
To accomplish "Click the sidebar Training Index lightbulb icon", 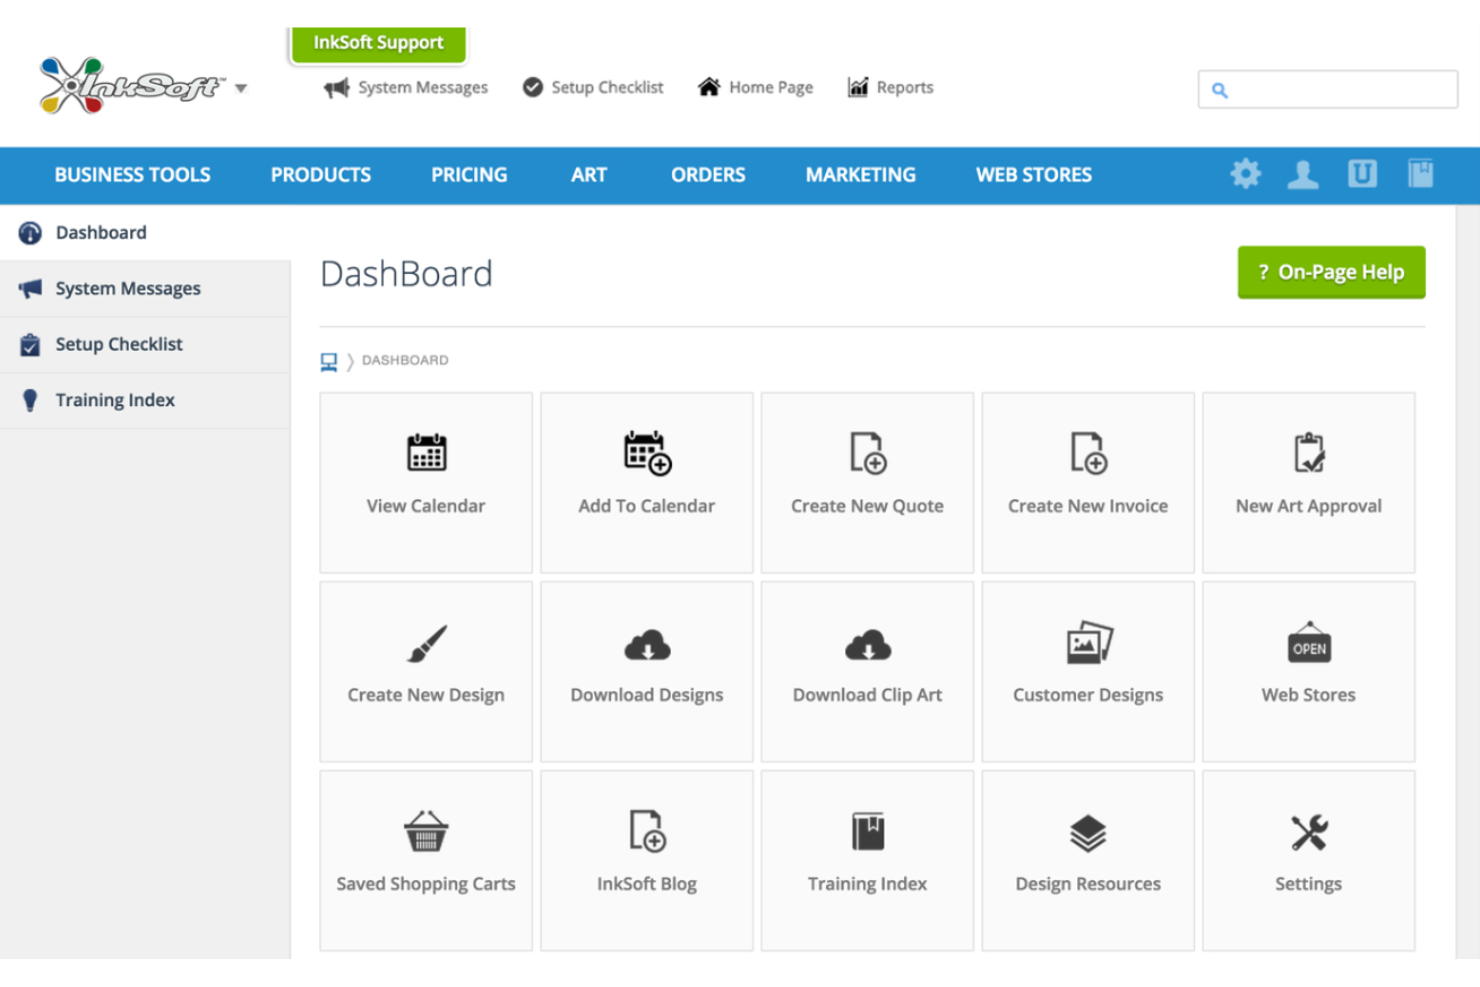I will (x=30, y=401).
